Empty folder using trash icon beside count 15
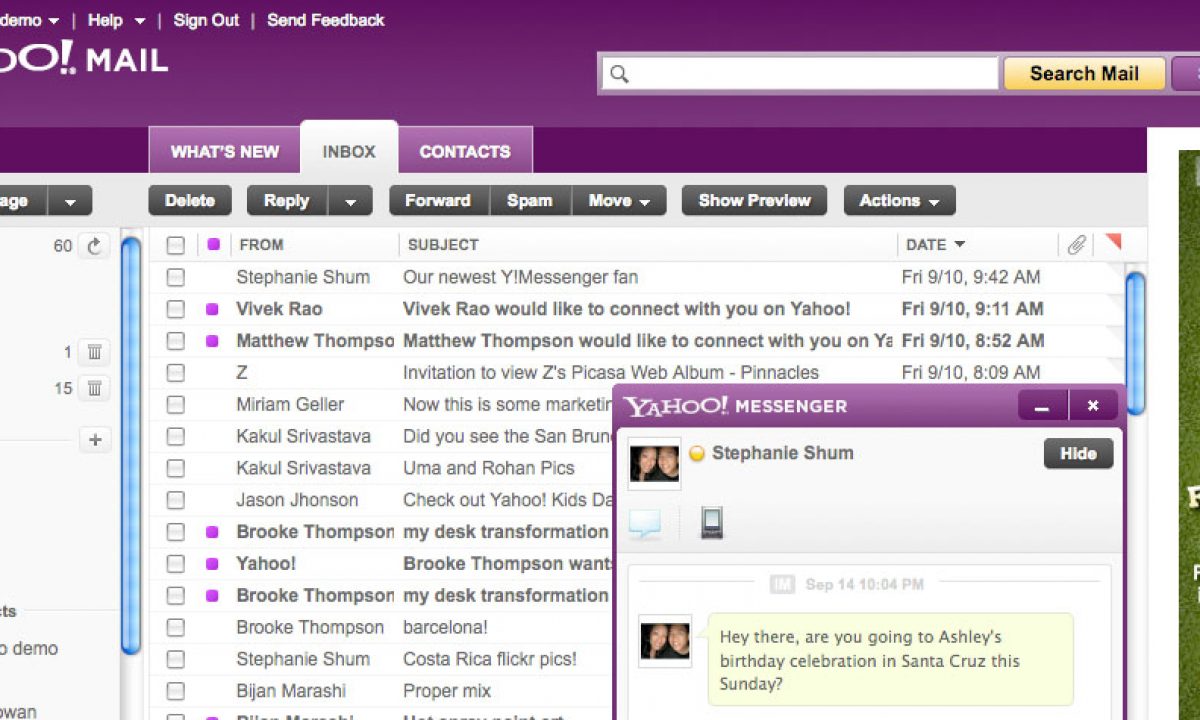The image size is (1200, 720). 94,388
